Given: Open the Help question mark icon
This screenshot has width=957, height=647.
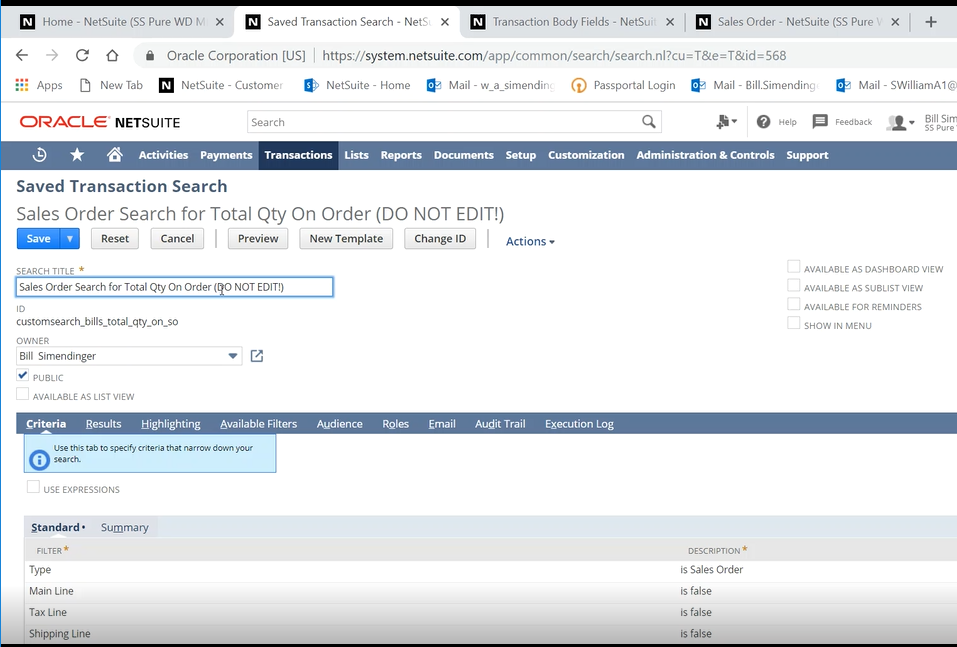Looking at the screenshot, I should [764, 122].
